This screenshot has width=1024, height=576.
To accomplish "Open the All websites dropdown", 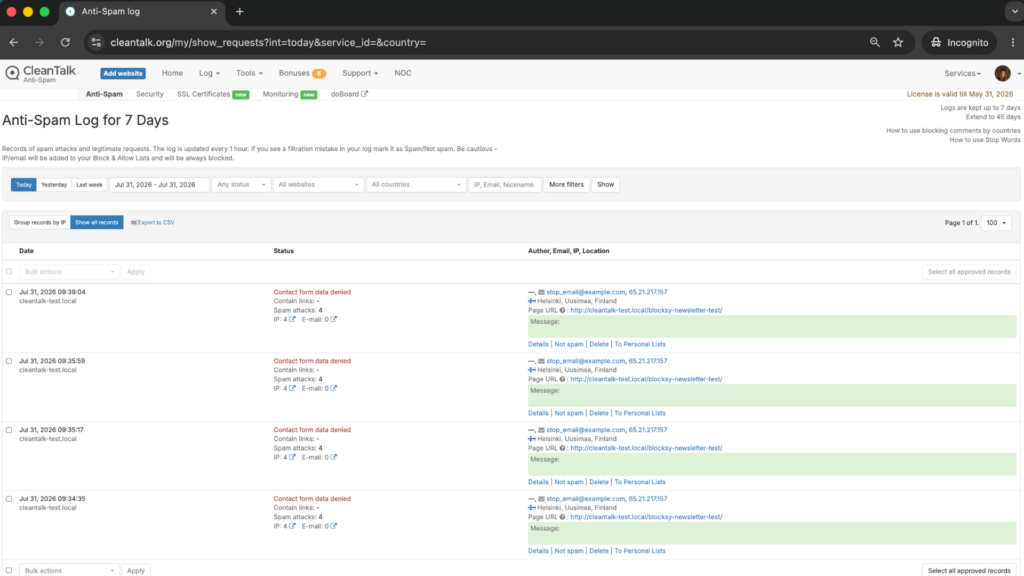I will pyautogui.click(x=318, y=185).
